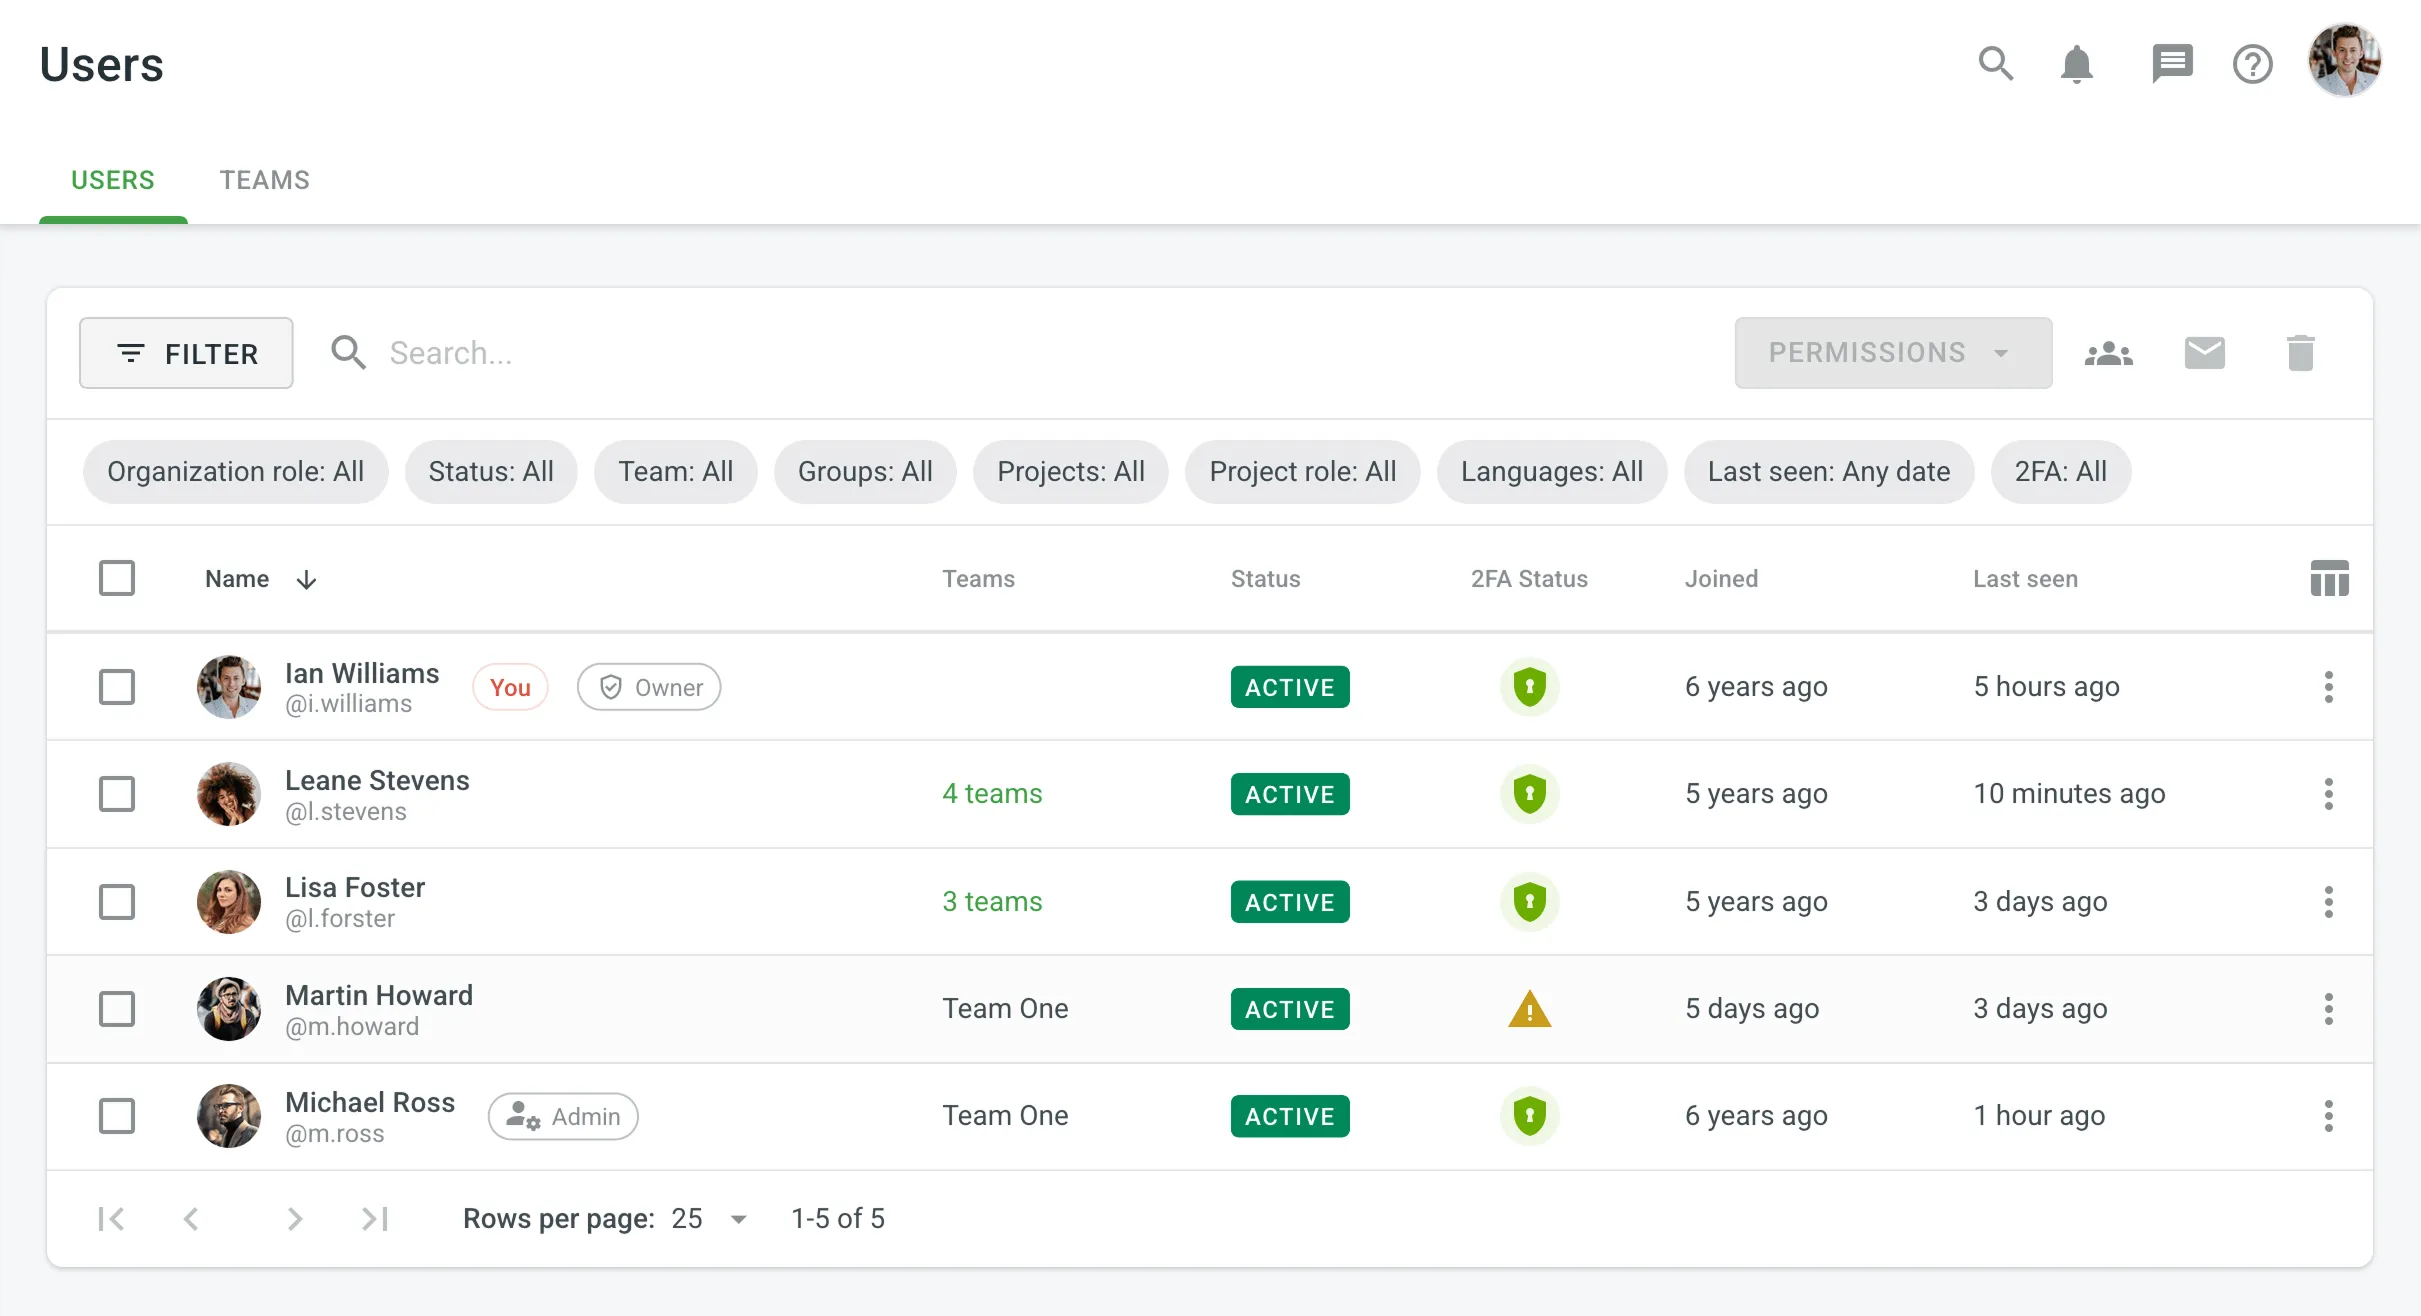Open the Organization role: All filter chip
The height and width of the screenshot is (1316, 2421).
(236, 471)
